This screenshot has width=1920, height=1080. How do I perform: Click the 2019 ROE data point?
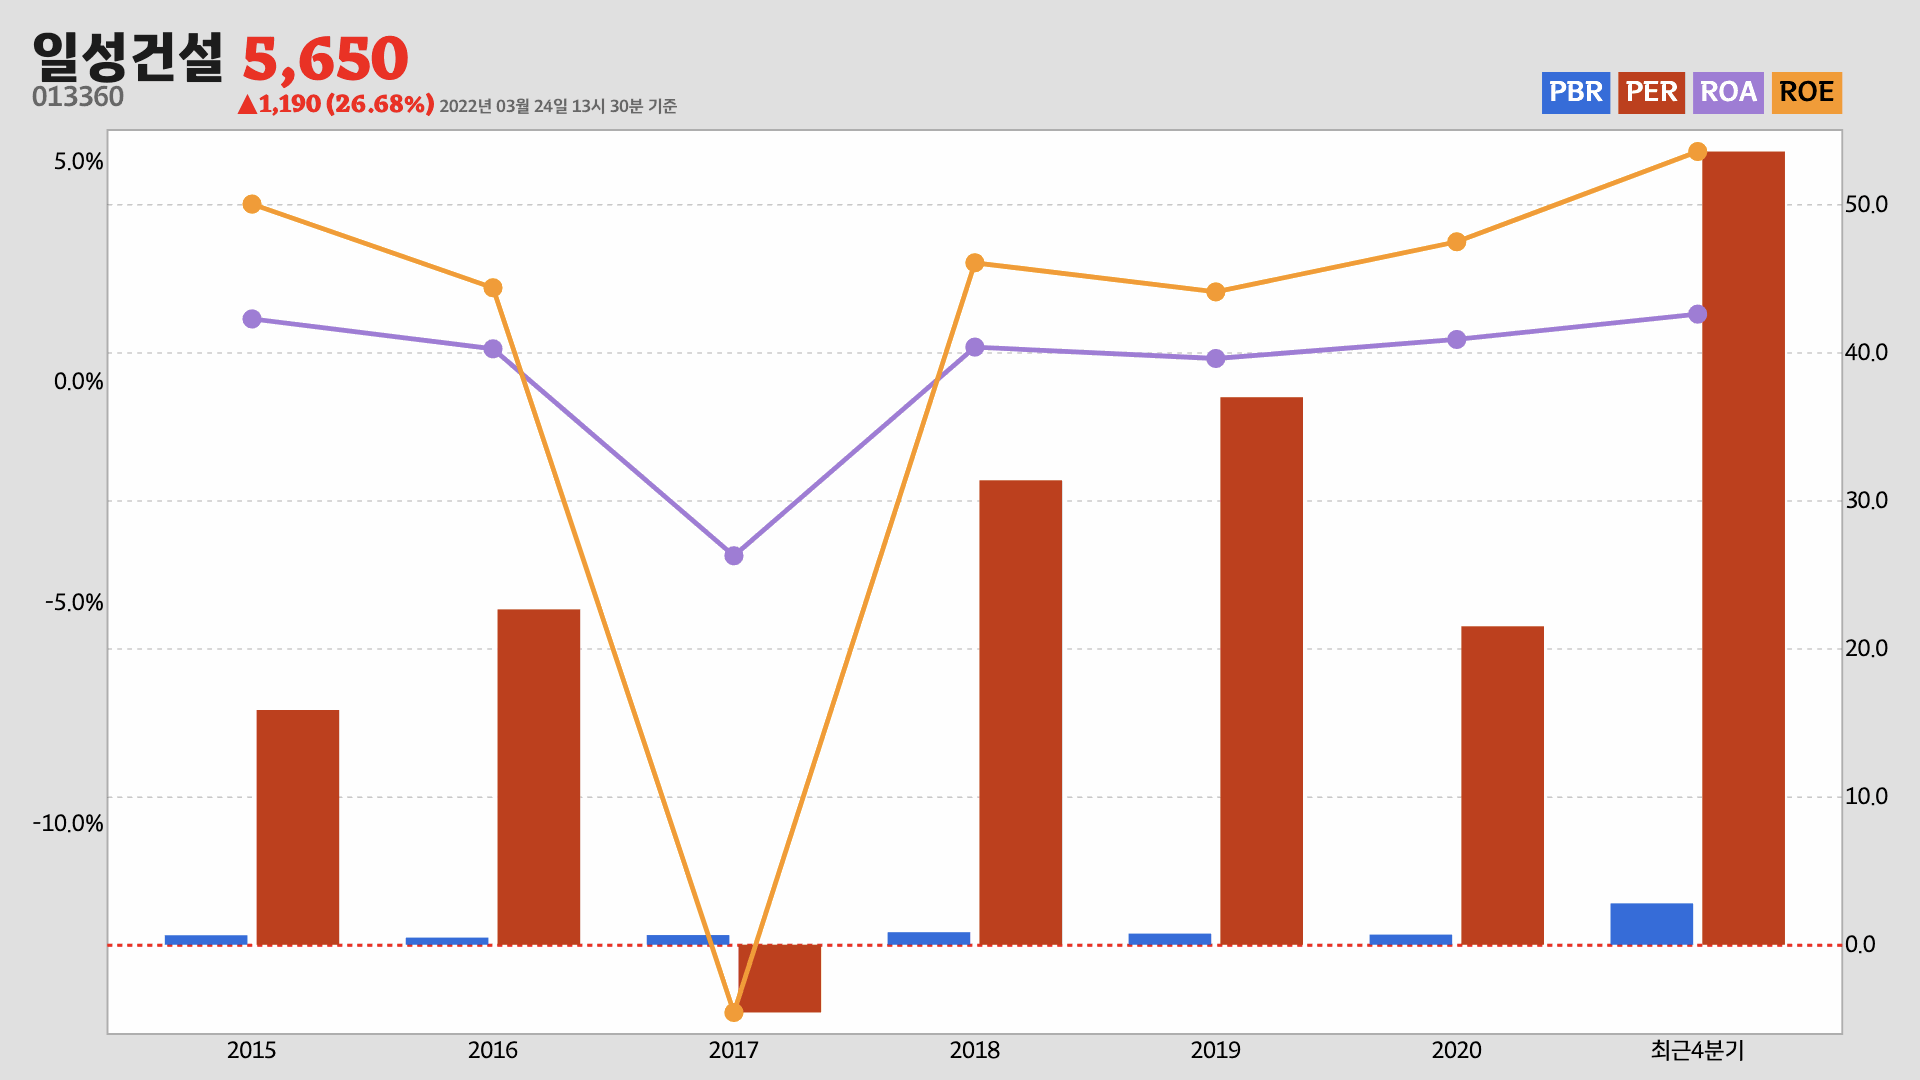tap(1216, 292)
